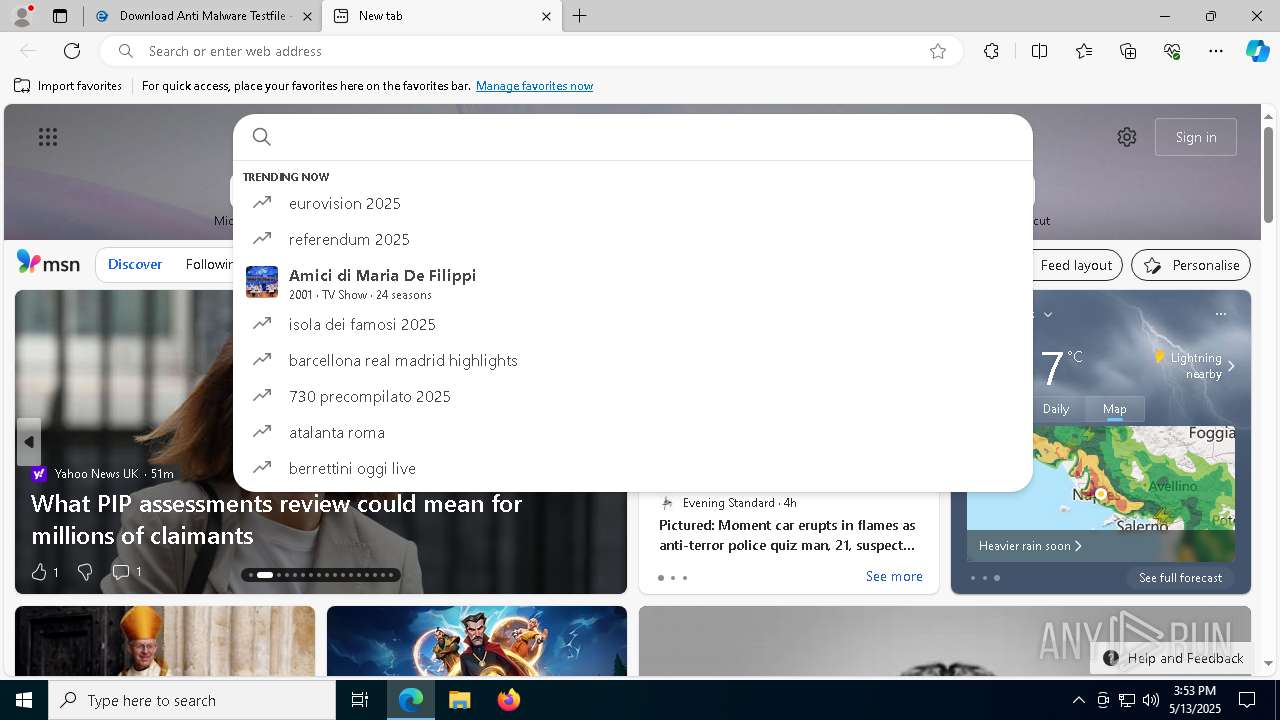
Task: Choose berrettini oggi live suggestion
Action: 633,468
